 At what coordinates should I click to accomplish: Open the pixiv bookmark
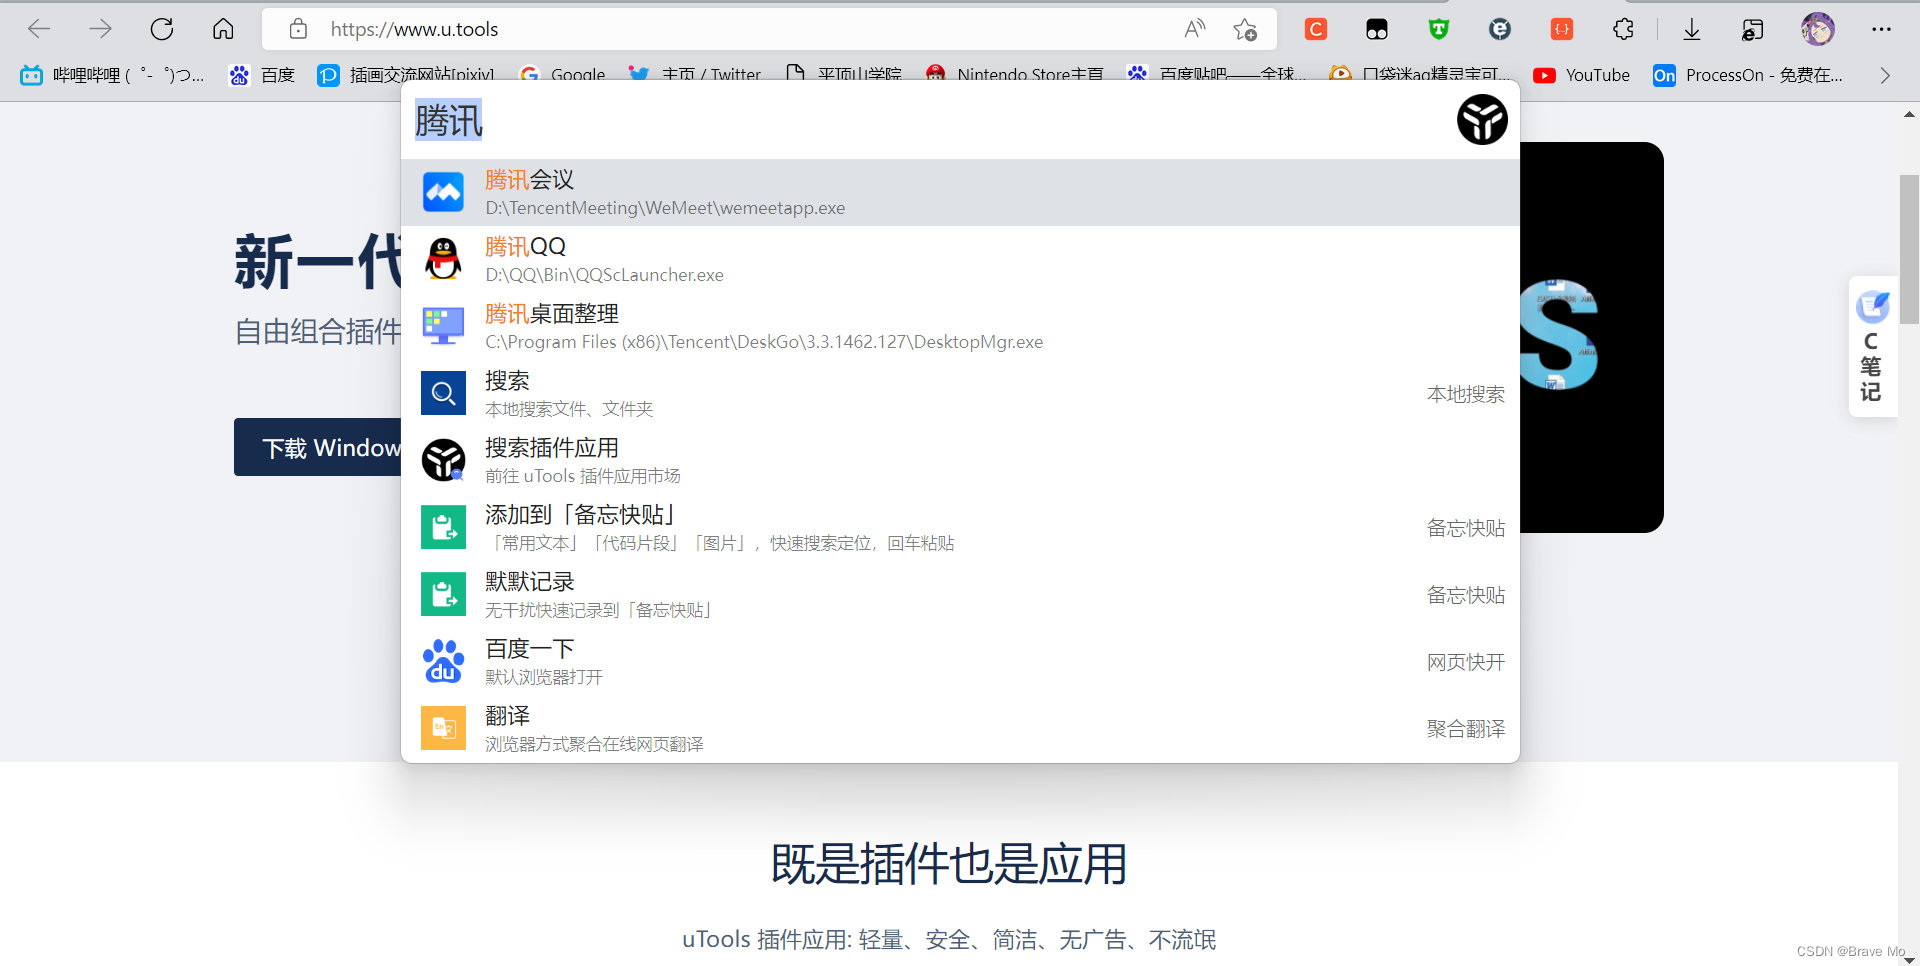(405, 75)
